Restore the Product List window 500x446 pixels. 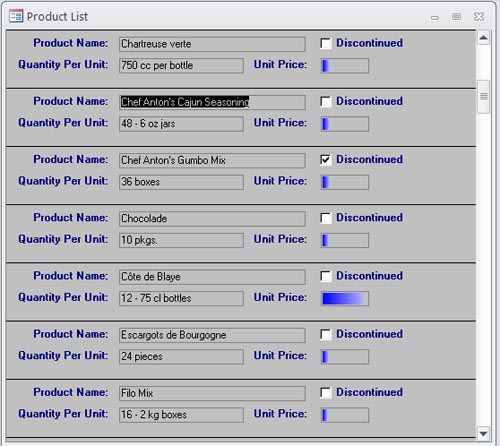[456, 17]
